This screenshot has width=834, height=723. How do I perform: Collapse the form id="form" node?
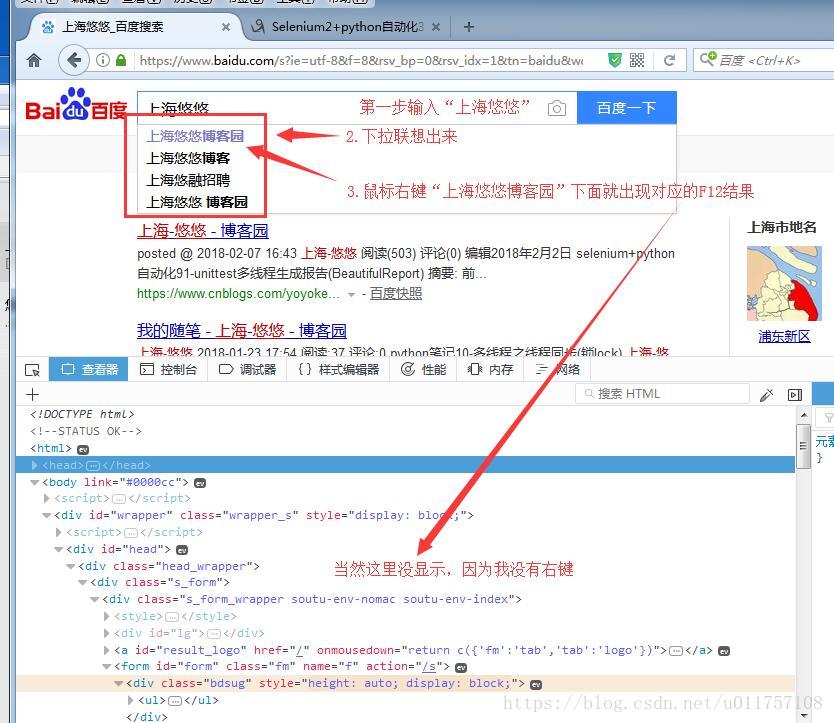click(x=106, y=667)
